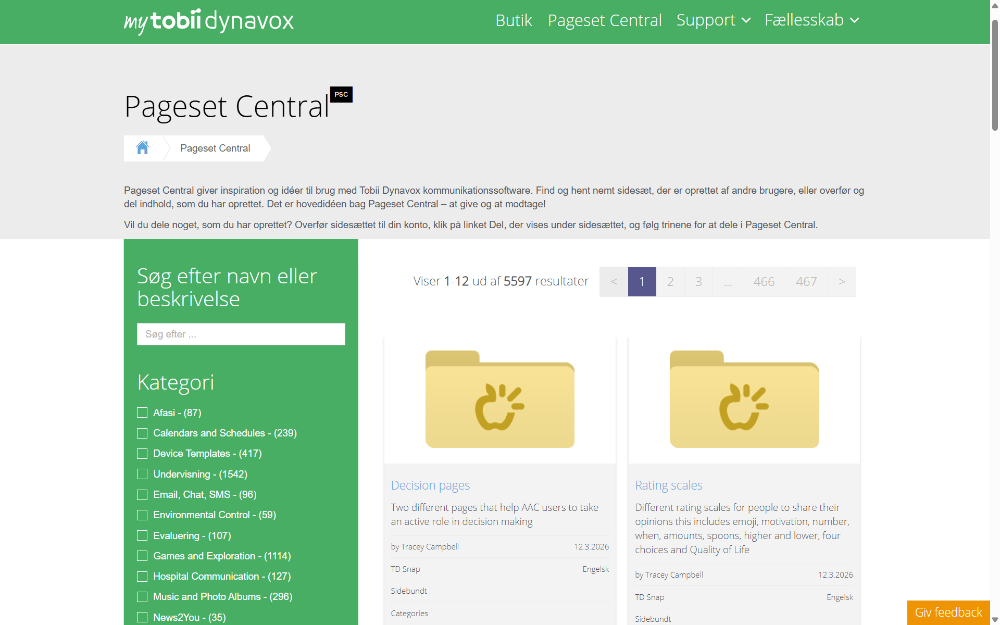Click the PSC badge beside title
The width and height of the screenshot is (1000, 625).
tap(341, 95)
